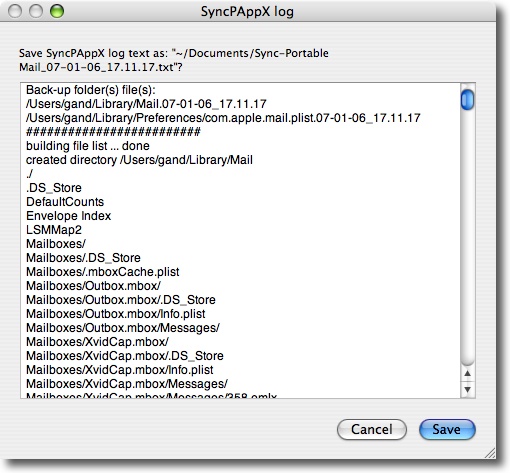Screen dimensions: 510x473
Task: Click "Mailboxes/XvidCap.mbox/Info.plist" line
Action: point(120,370)
